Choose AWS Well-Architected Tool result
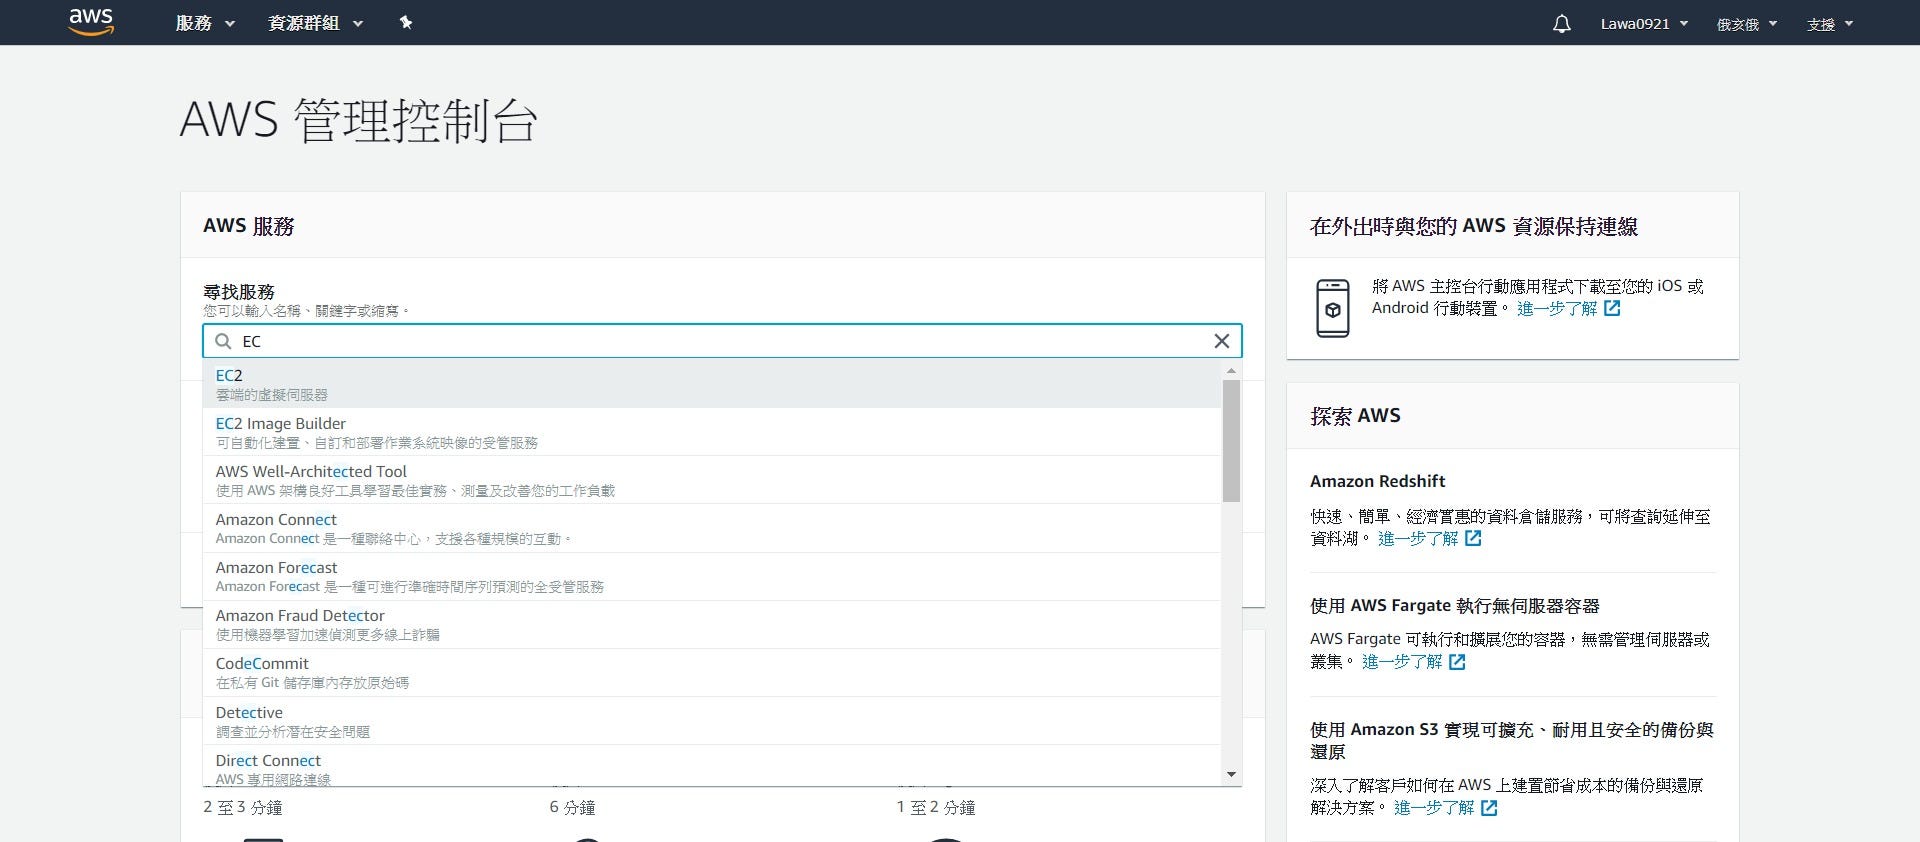 pyautogui.click(x=711, y=480)
